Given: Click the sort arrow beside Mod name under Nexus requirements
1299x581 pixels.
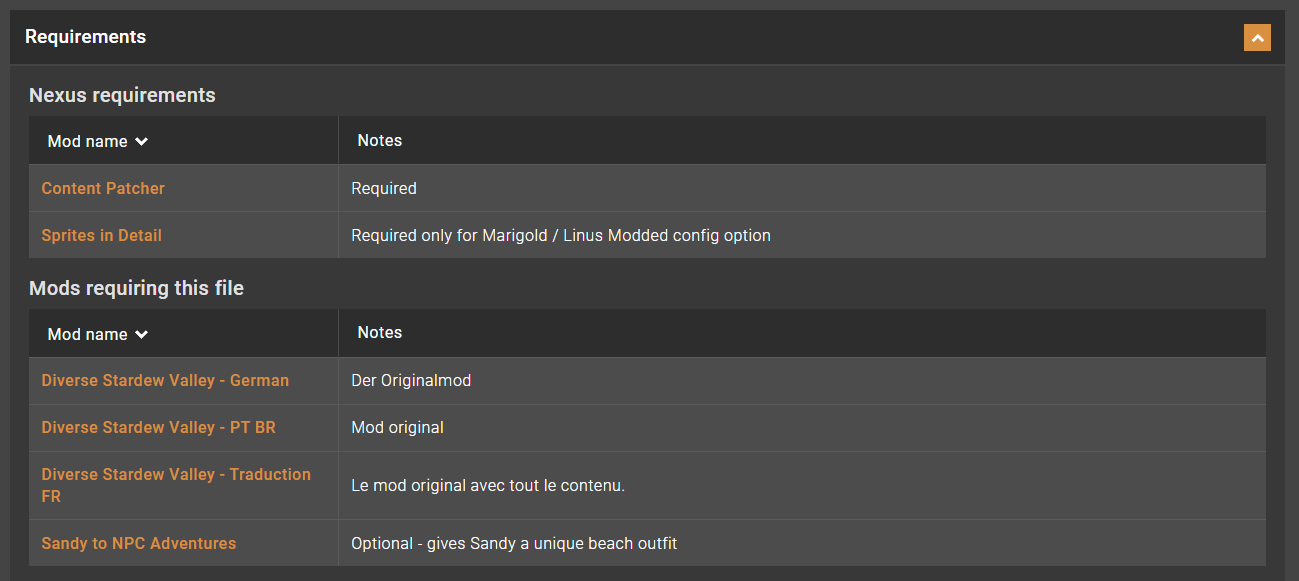Looking at the screenshot, I should tap(142, 142).
